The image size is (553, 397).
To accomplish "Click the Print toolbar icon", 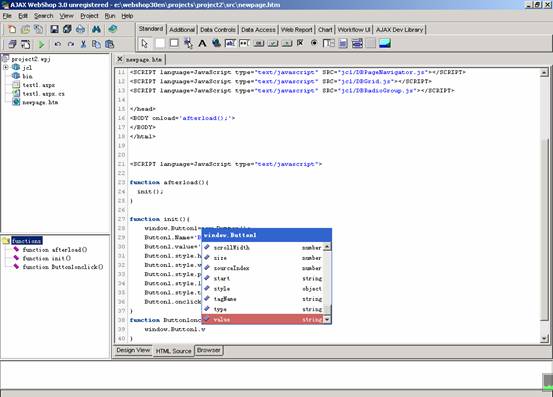I will [80, 29].
